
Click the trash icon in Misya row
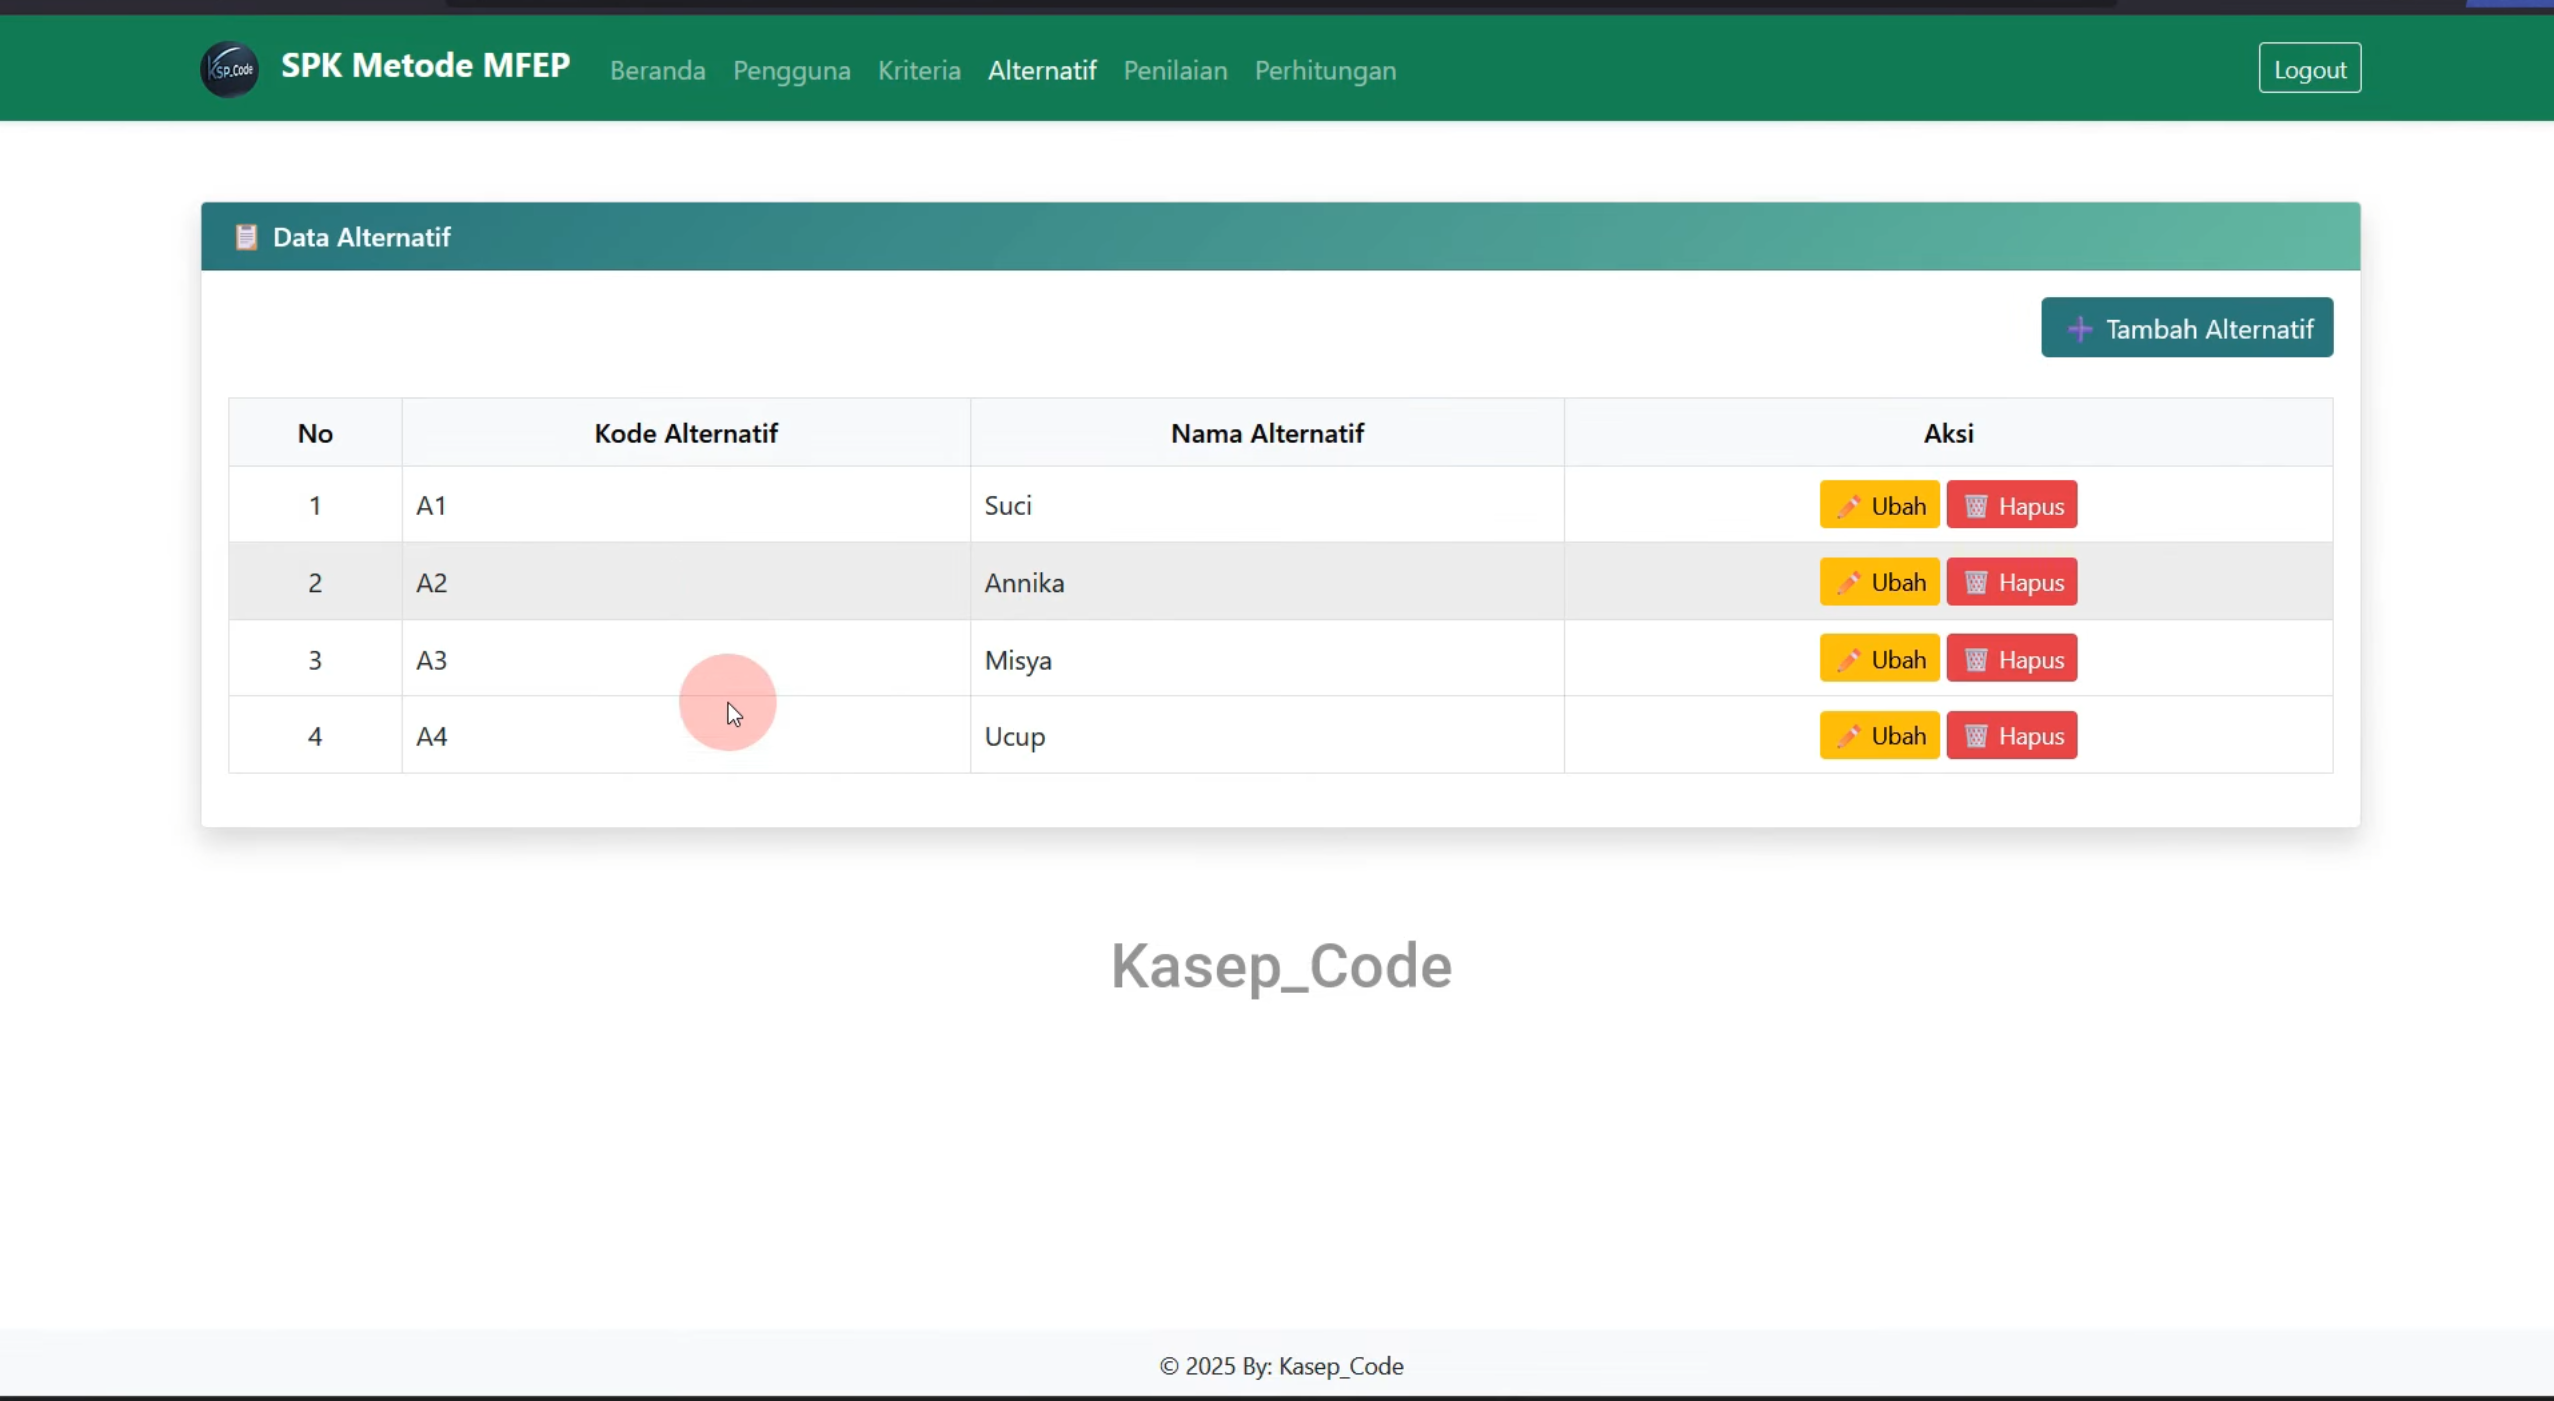tap(1976, 659)
